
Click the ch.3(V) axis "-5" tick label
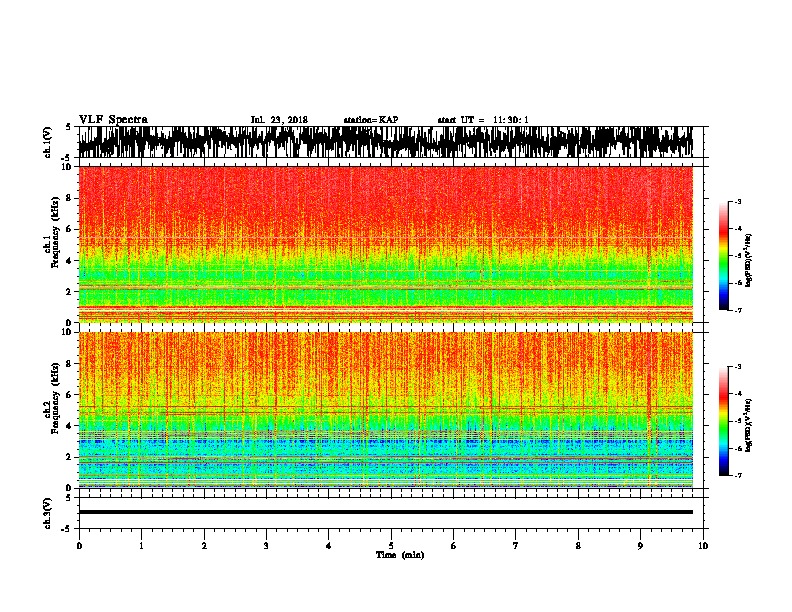point(67,529)
